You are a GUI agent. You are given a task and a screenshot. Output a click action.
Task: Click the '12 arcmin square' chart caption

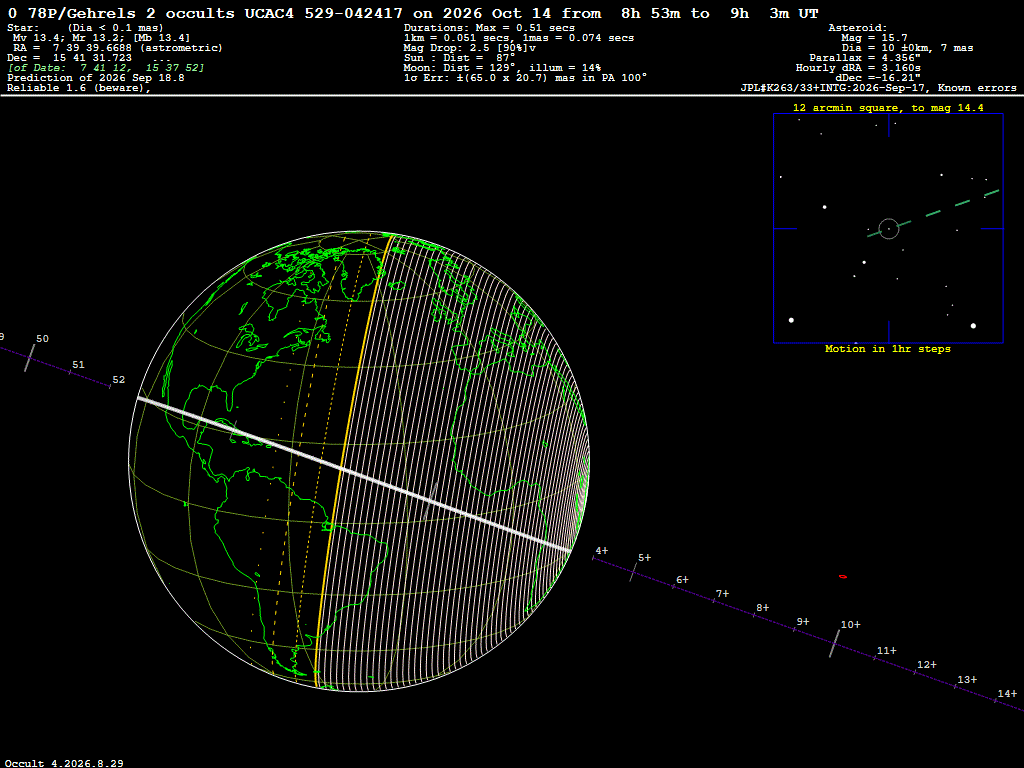(888, 108)
